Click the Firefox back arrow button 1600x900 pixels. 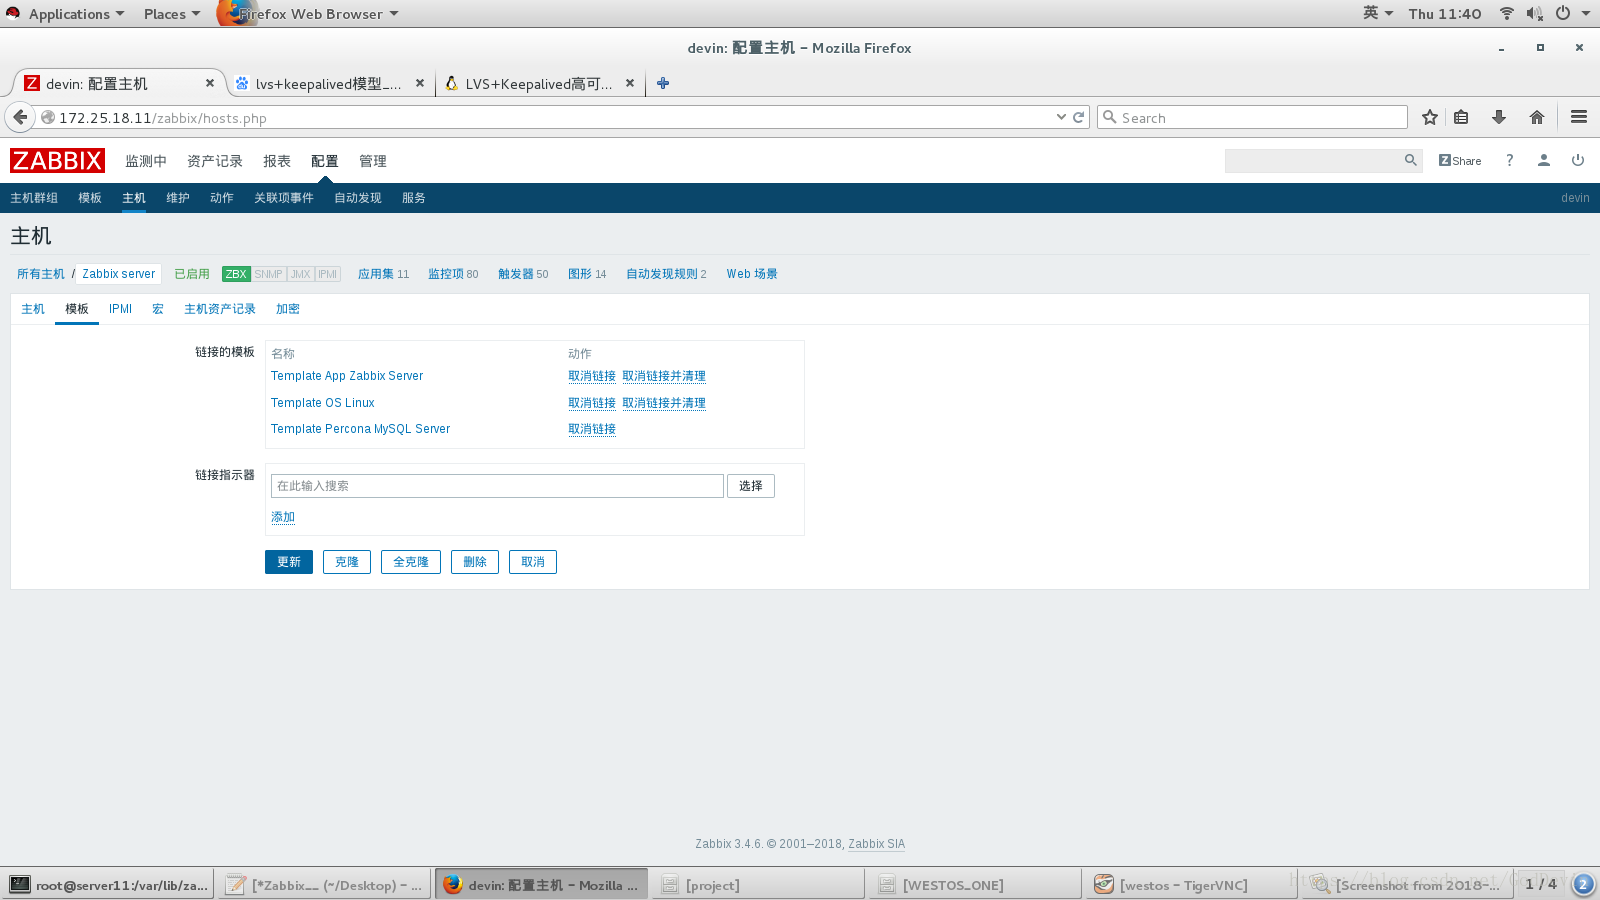point(20,117)
